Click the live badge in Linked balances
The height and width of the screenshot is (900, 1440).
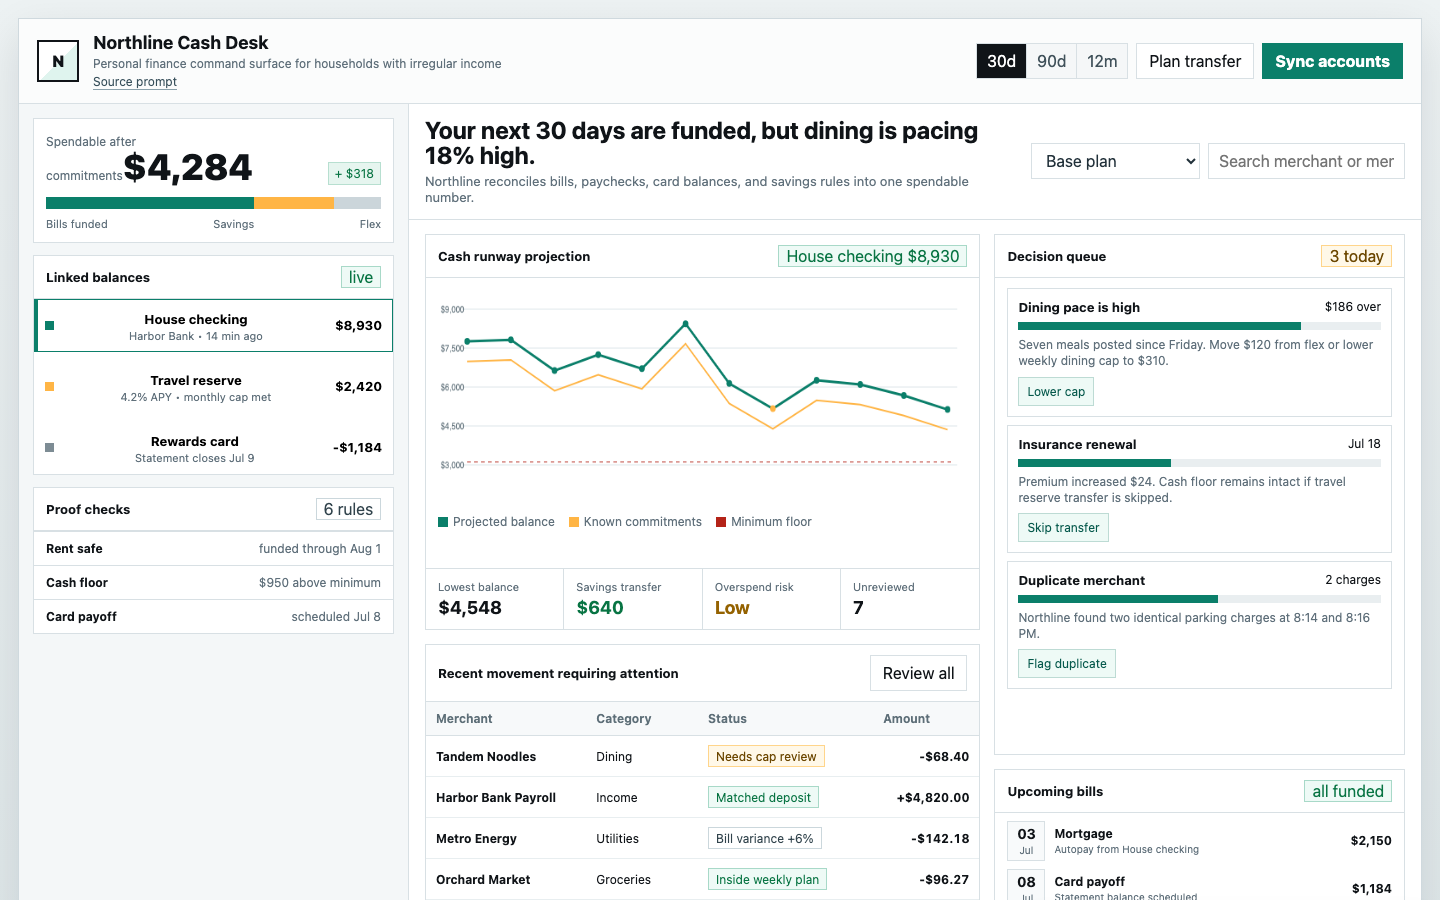[x=361, y=277]
